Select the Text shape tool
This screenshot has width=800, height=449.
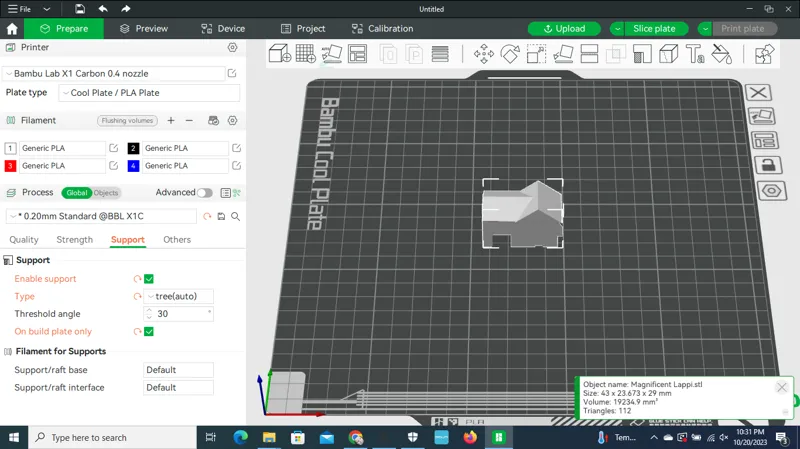[x=695, y=54]
